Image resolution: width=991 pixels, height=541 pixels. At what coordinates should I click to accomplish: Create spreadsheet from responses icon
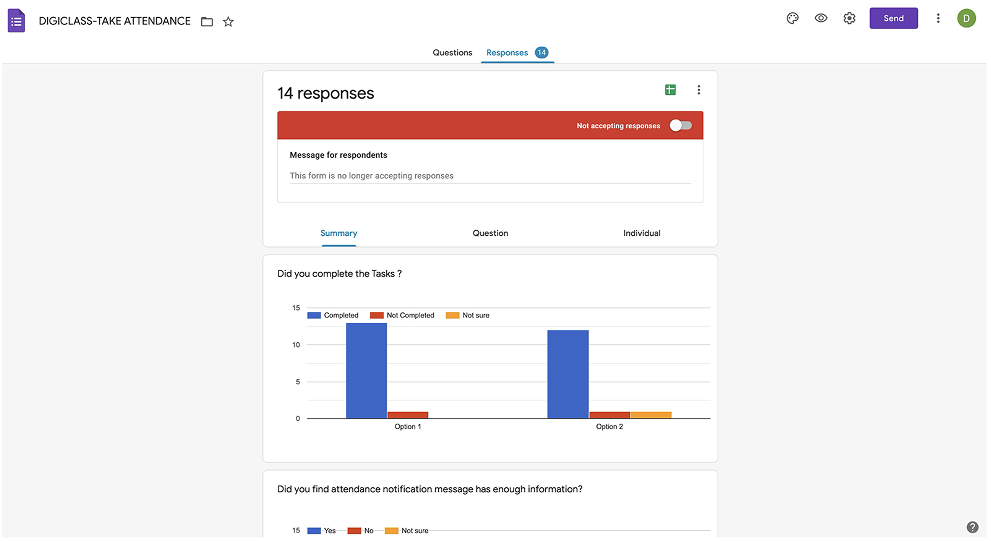pyautogui.click(x=671, y=90)
